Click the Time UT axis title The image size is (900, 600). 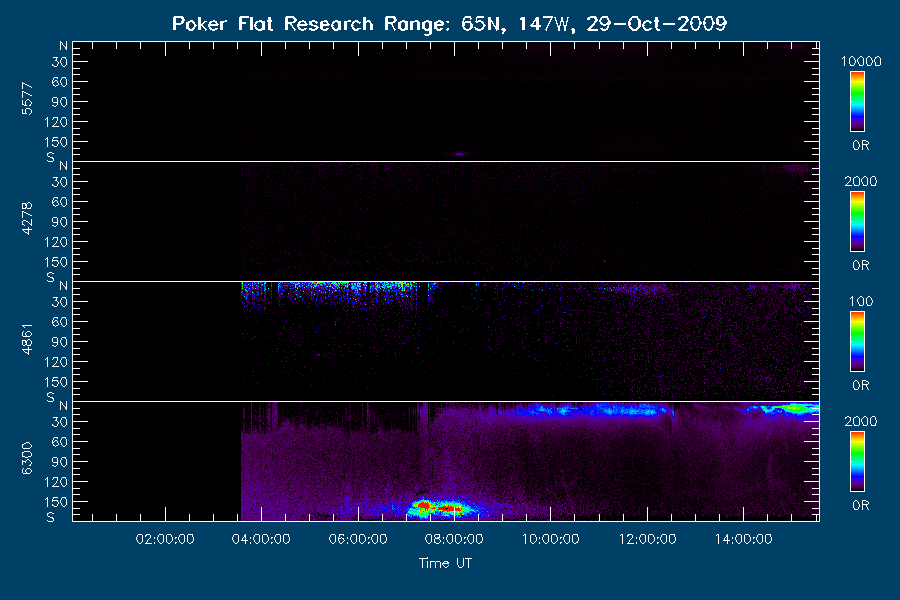click(x=445, y=563)
